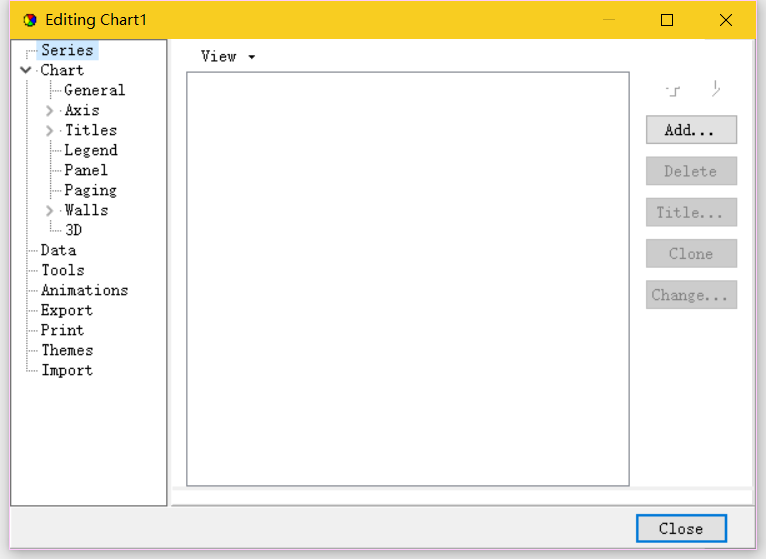Open the Themes section

pos(67,350)
